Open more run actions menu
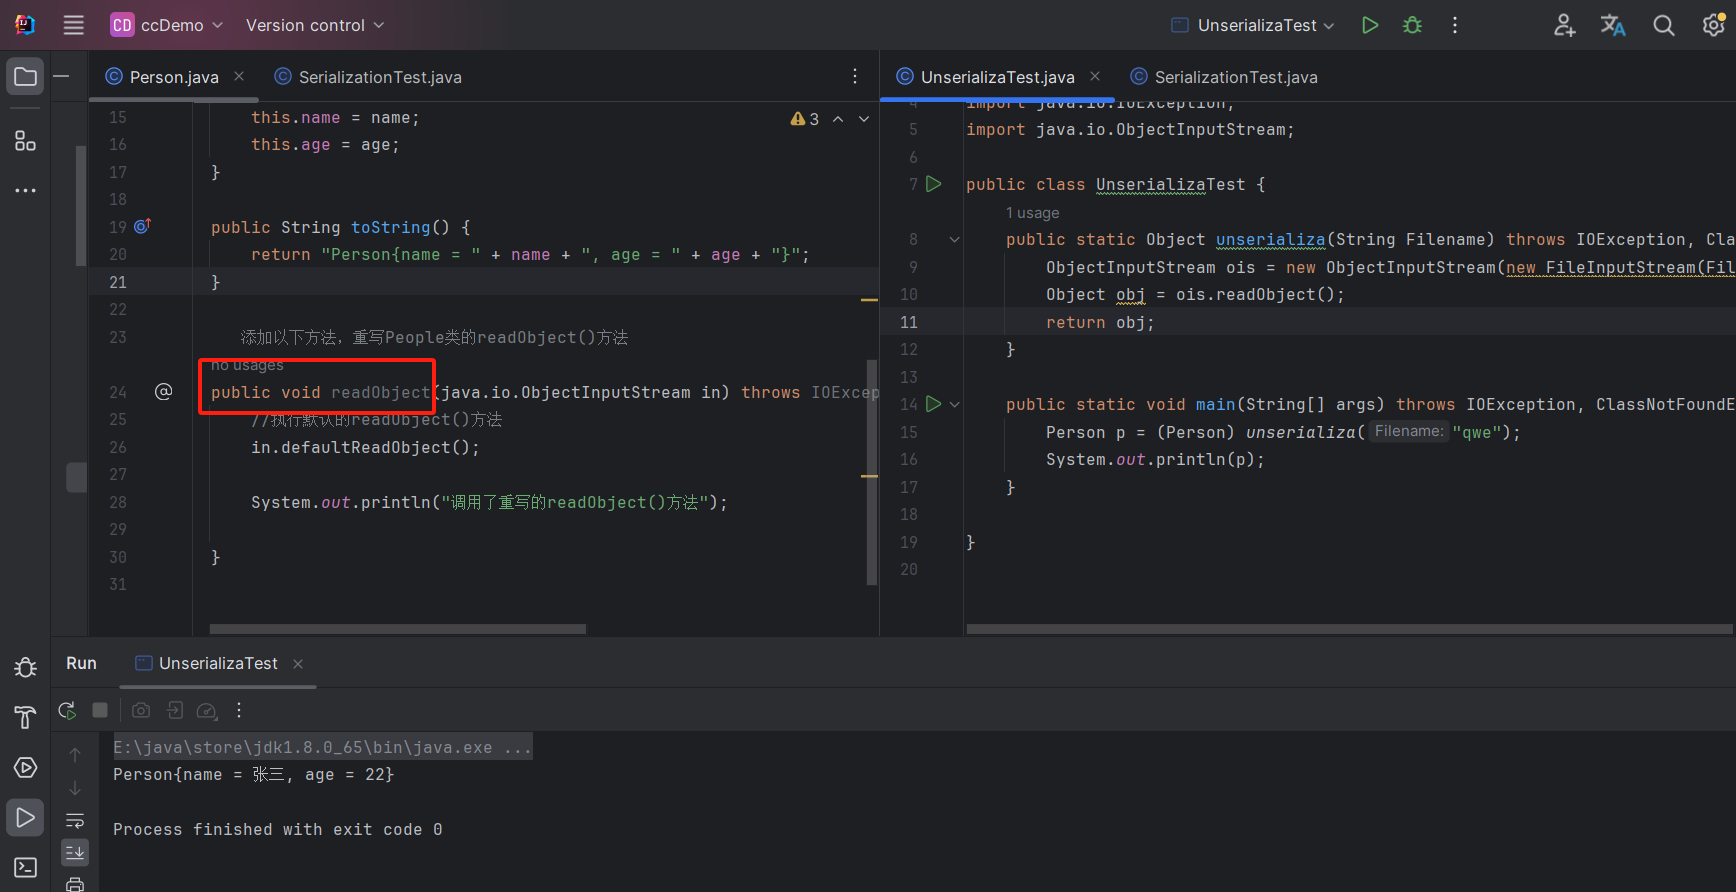This screenshot has height=892, width=1736. coord(1455,25)
